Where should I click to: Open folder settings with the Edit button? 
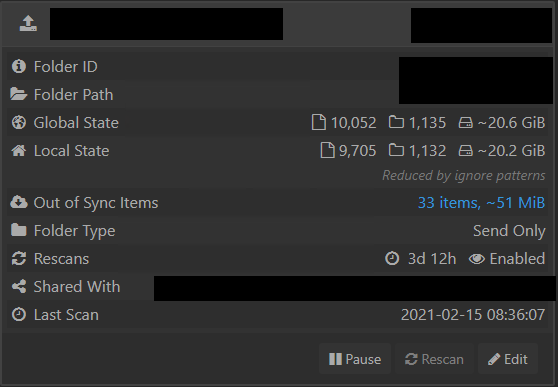click(x=508, y=359)
